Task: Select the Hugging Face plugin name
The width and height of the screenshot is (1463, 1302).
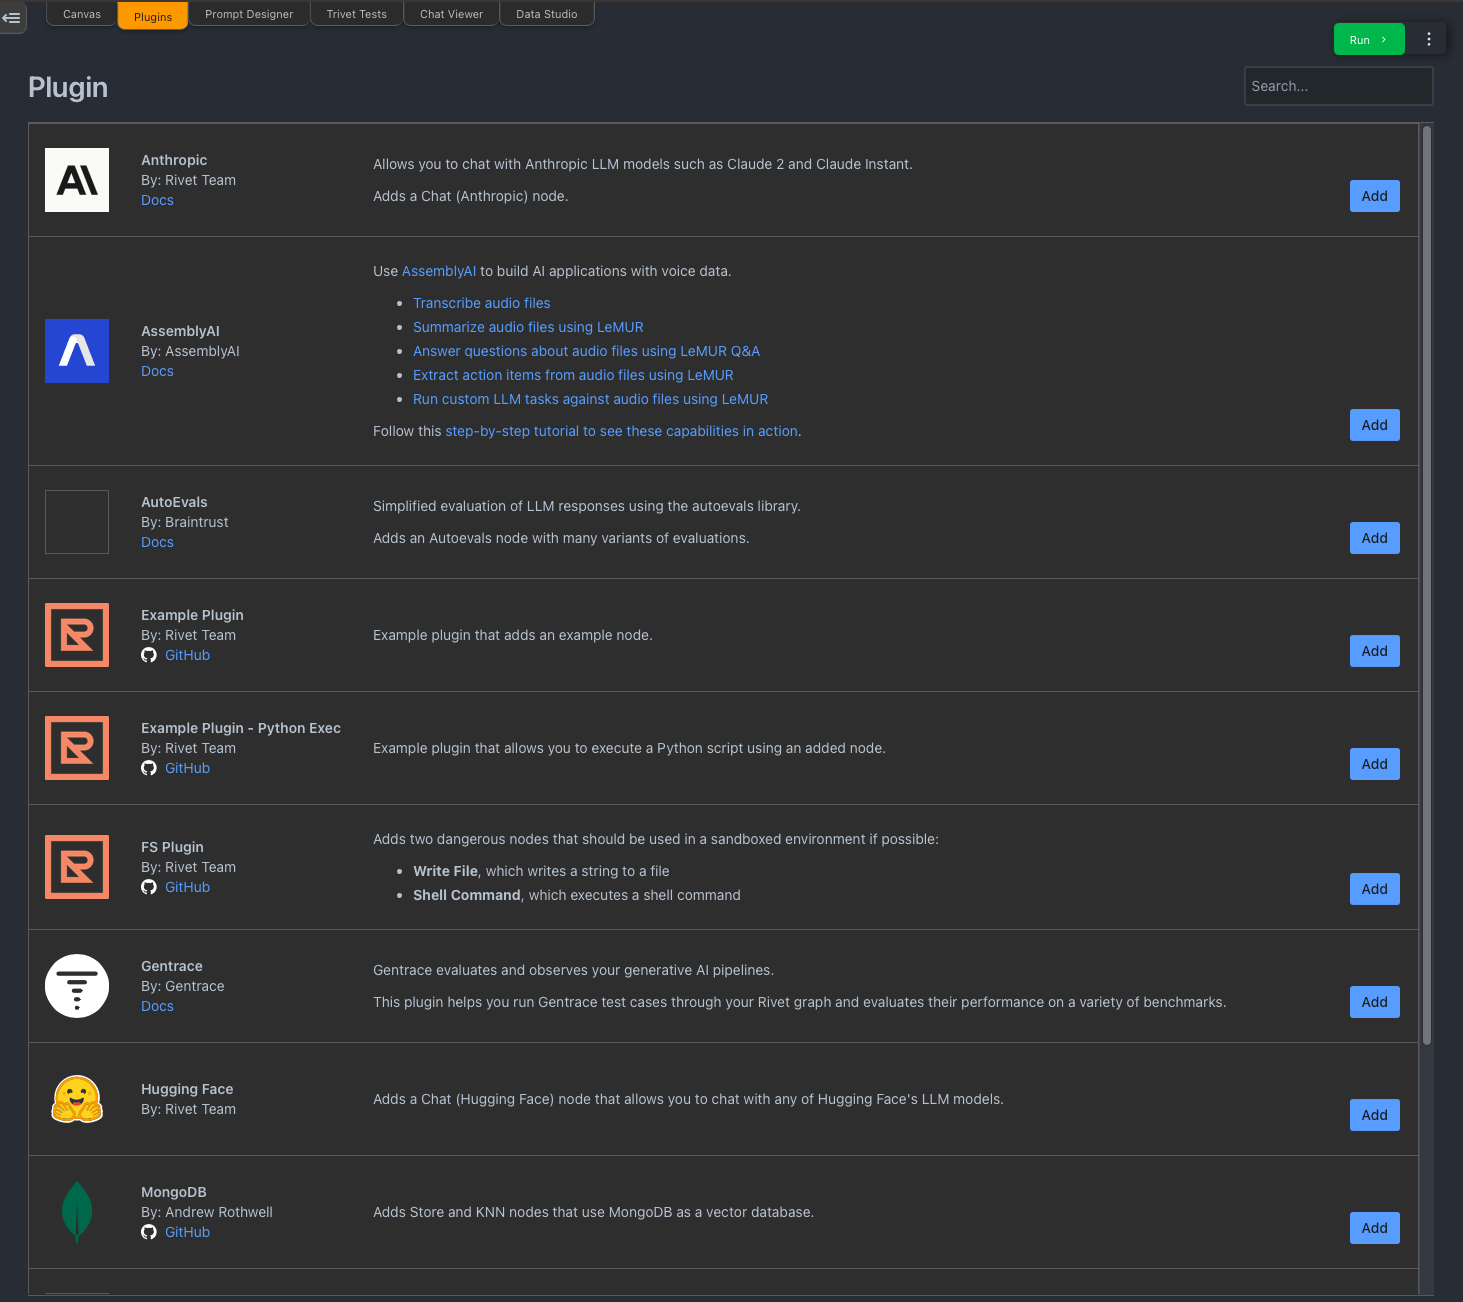Action: 187,1089
